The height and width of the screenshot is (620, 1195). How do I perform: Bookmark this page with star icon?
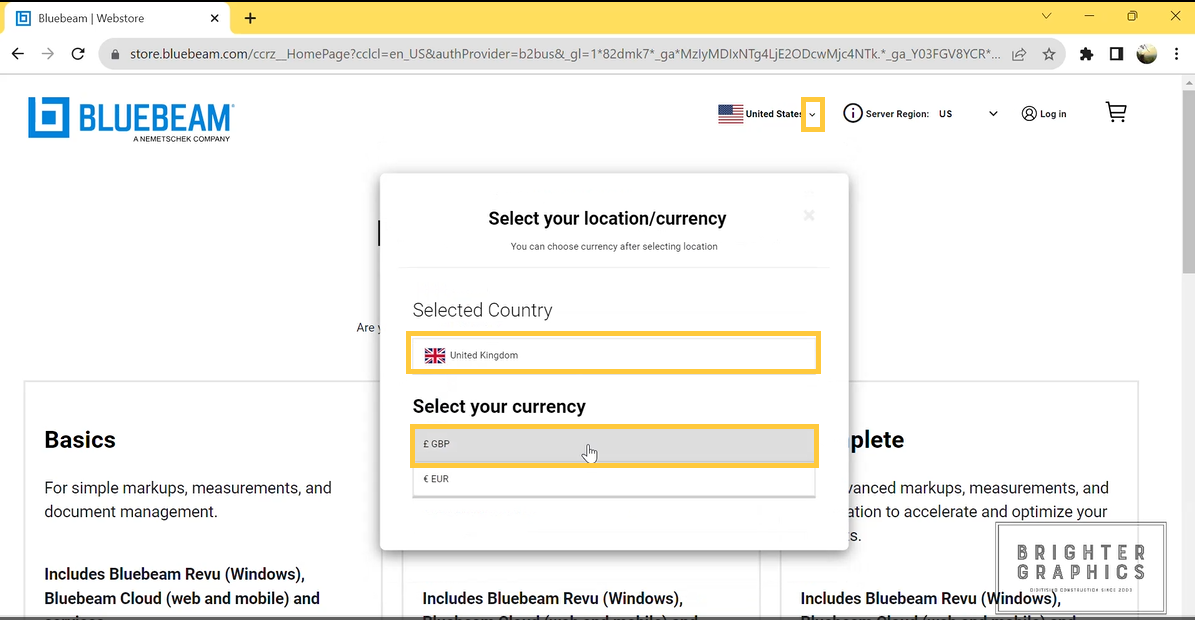tap(1049, 54)
